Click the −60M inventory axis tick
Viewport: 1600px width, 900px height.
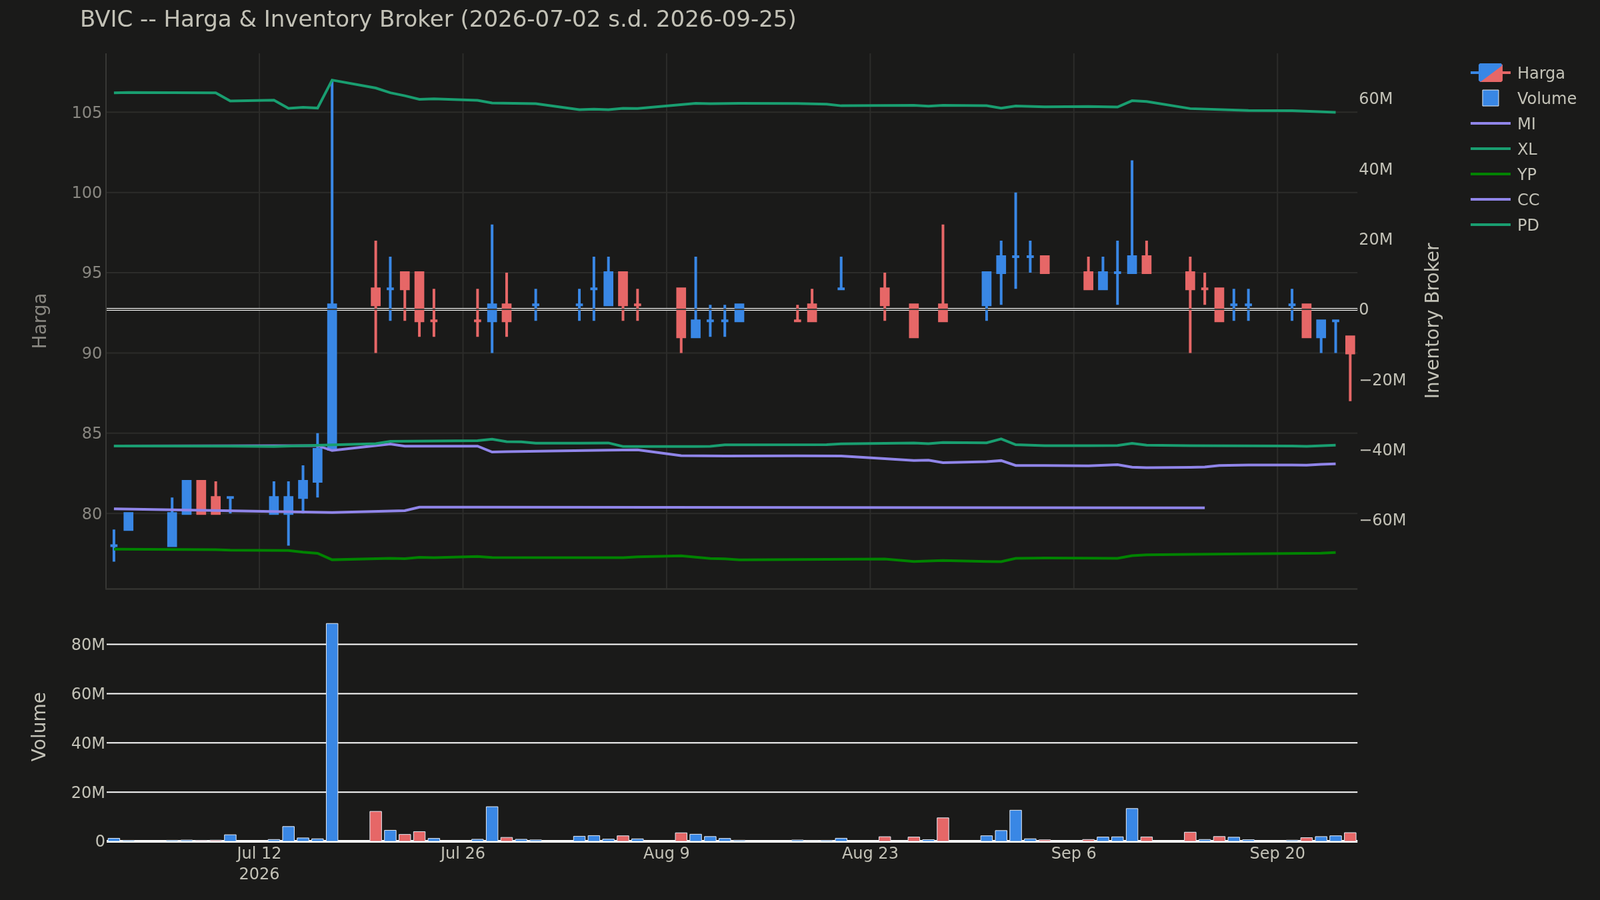tap(1383, 520)
